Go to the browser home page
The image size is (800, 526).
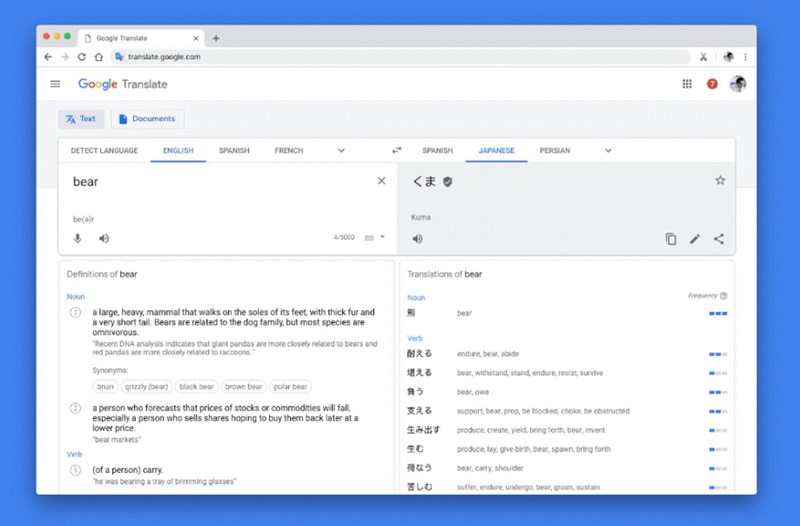(x=99, y=57)
